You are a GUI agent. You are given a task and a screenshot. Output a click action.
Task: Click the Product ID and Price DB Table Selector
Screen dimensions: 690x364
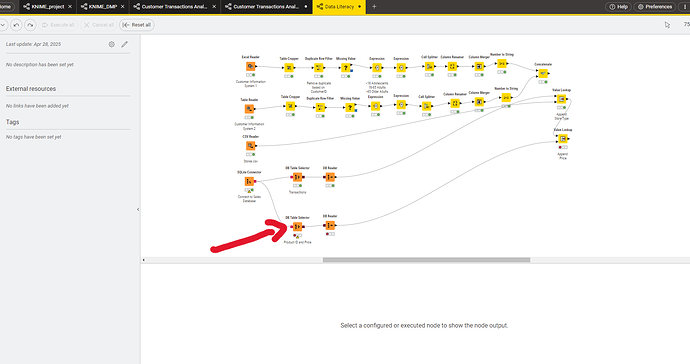pos(297,226)
